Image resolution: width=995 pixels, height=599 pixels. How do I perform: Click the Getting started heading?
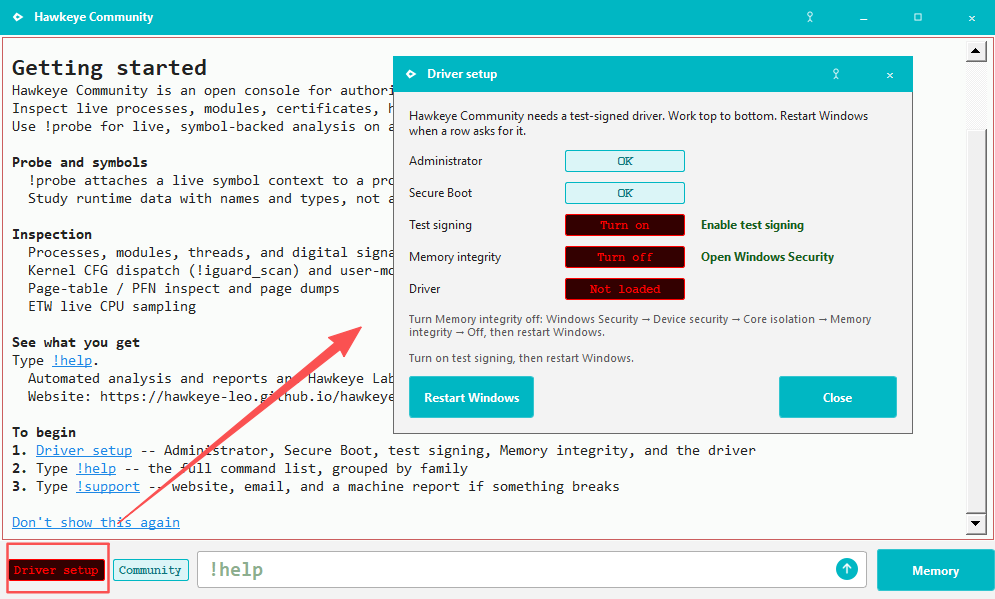(x=109, y=67)
